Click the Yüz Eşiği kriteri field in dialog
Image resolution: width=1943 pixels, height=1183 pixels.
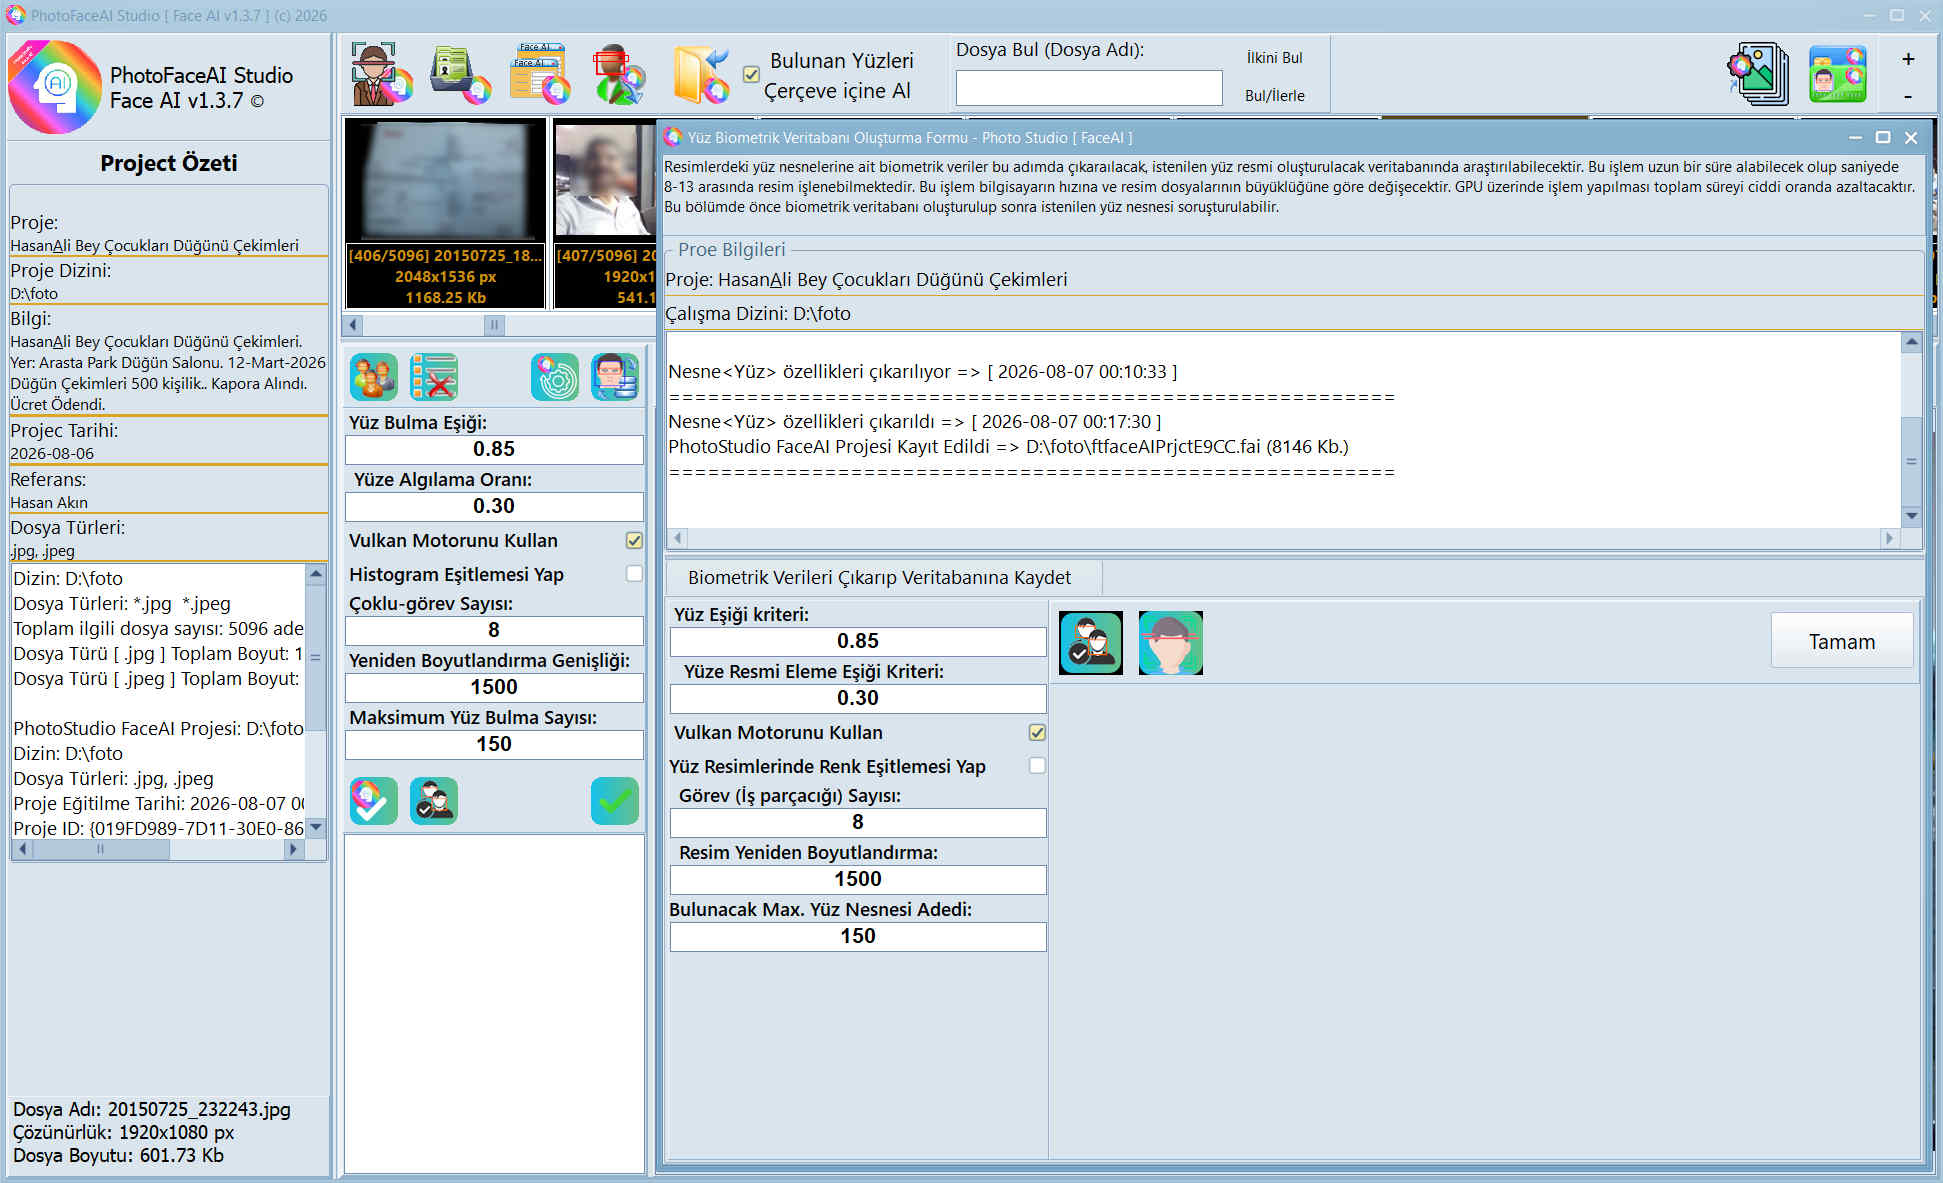[858, 641]
